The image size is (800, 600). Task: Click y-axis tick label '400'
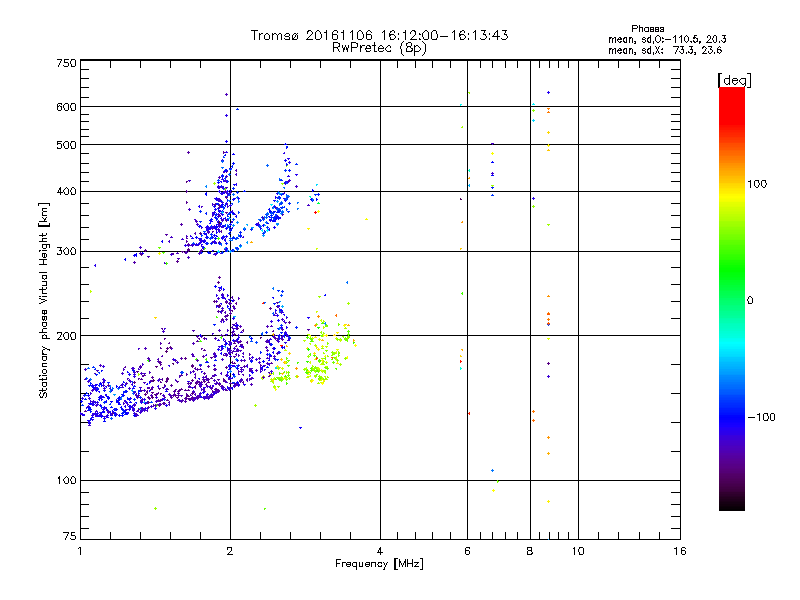[x=67, y=191]
